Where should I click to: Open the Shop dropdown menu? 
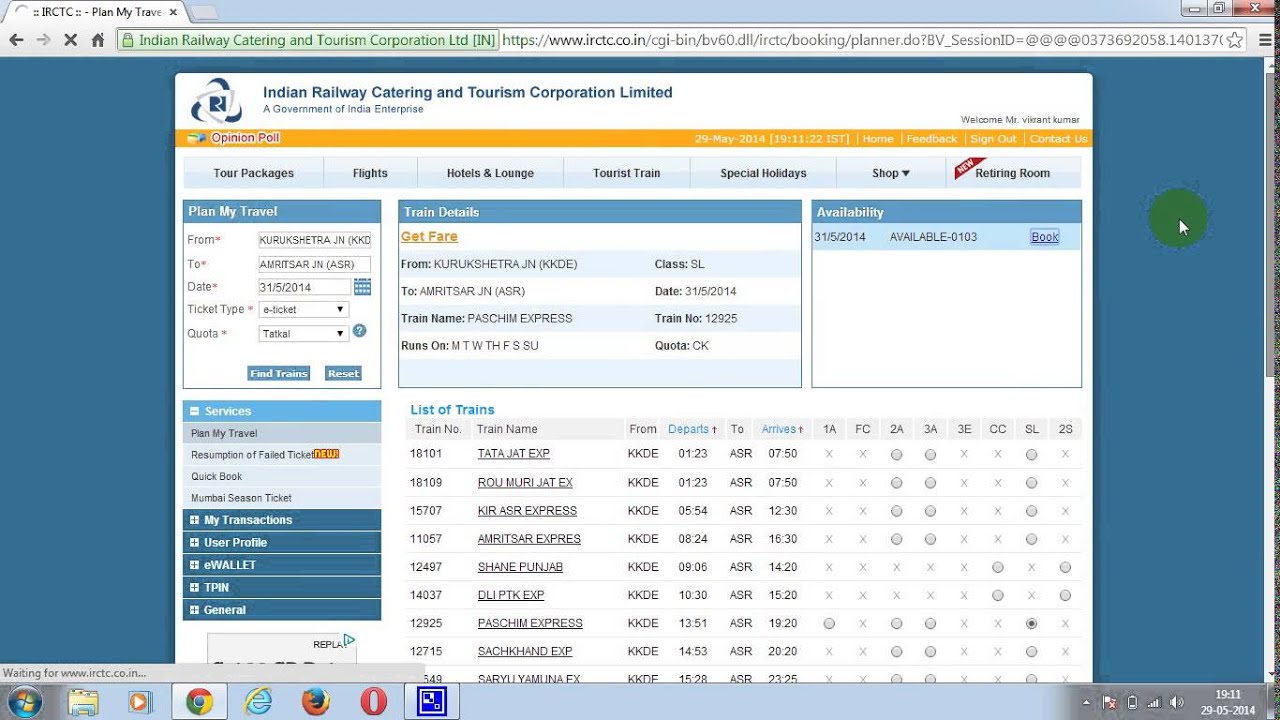891,173
